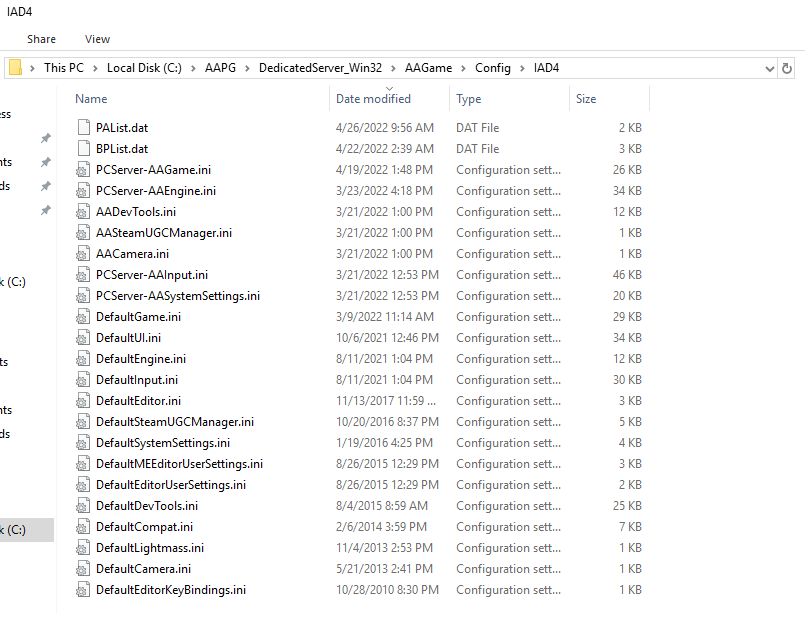Image resolution: width=805 pixels, height=617 pixels.
Task: Sort files by Date modified column
Action: click(x=373, y=99)
